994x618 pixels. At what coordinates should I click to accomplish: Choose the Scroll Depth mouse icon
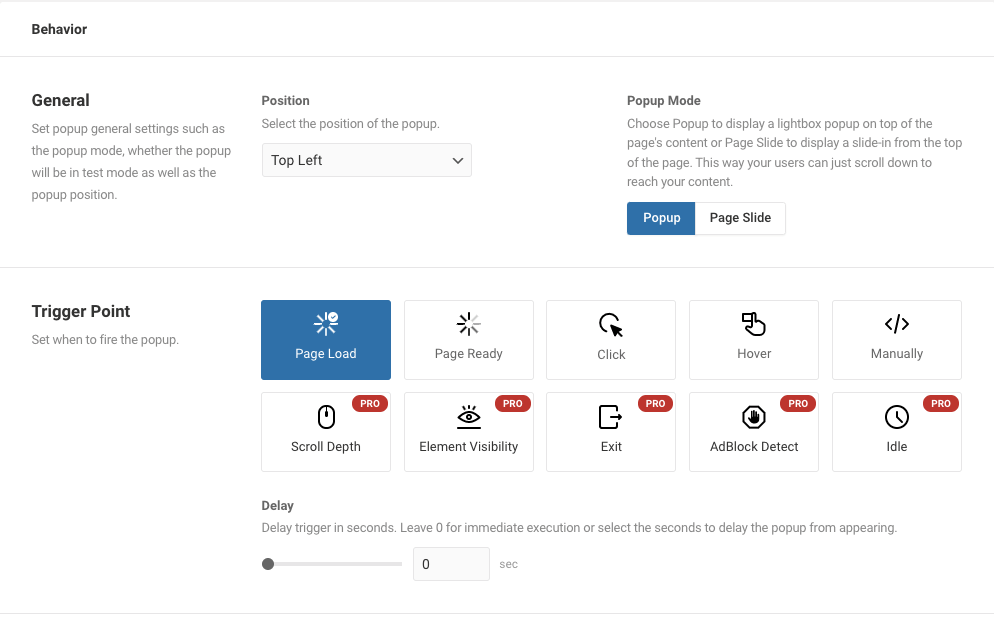point(326,417)
